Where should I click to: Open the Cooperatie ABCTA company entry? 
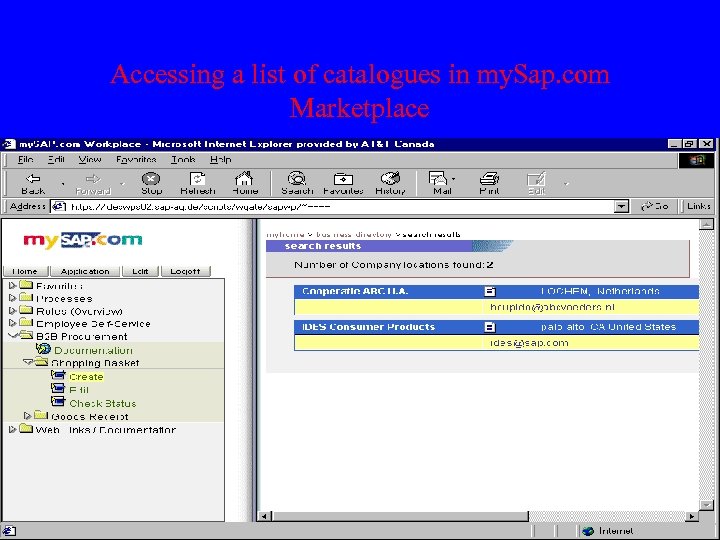(x=355, y=291)
